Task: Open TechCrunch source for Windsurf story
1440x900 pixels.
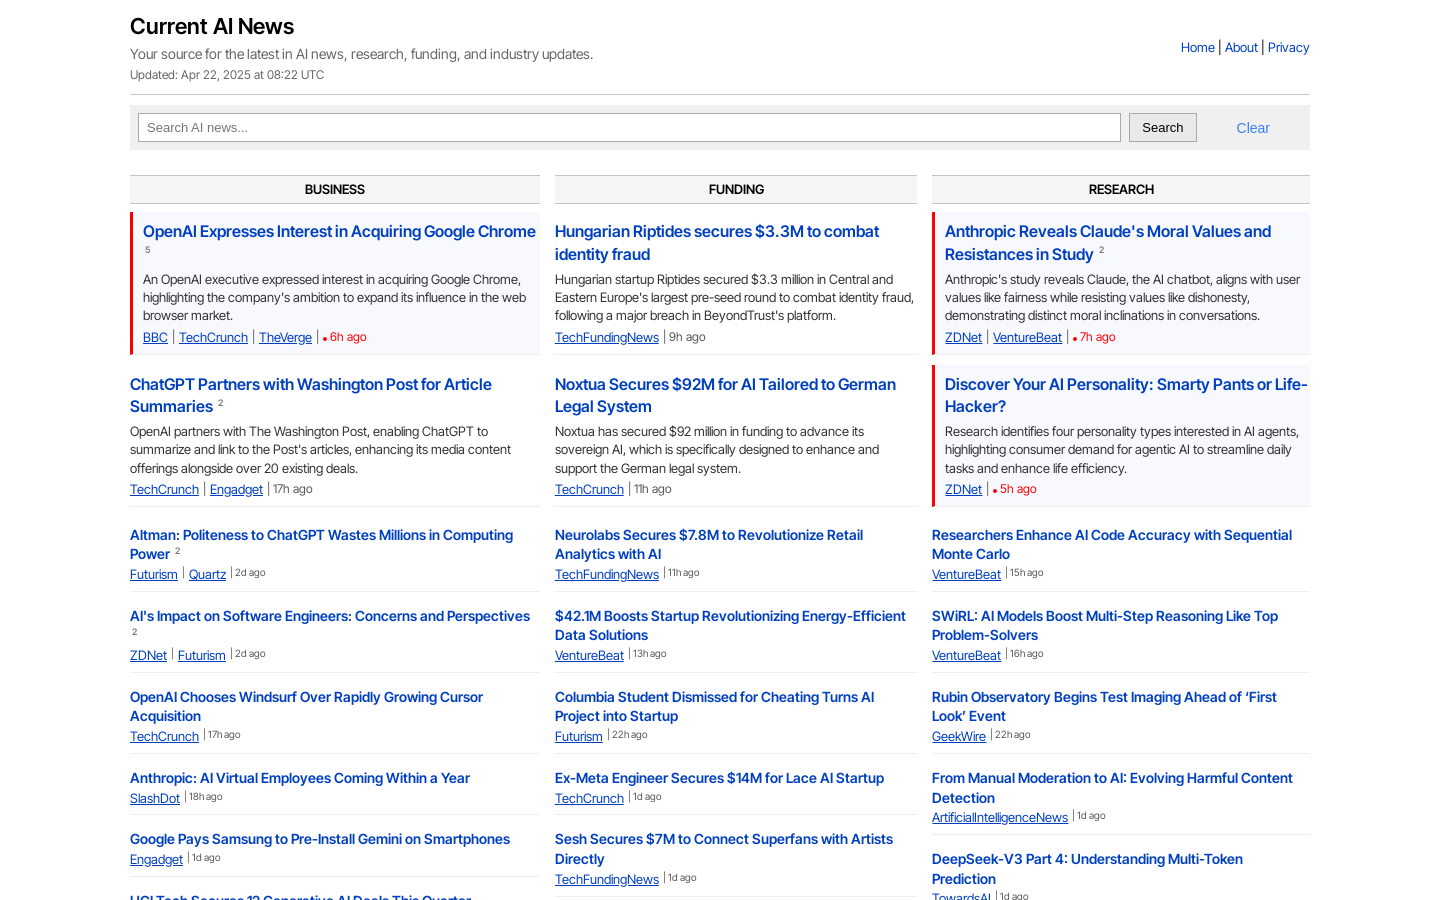Action: tap(164, 736)
